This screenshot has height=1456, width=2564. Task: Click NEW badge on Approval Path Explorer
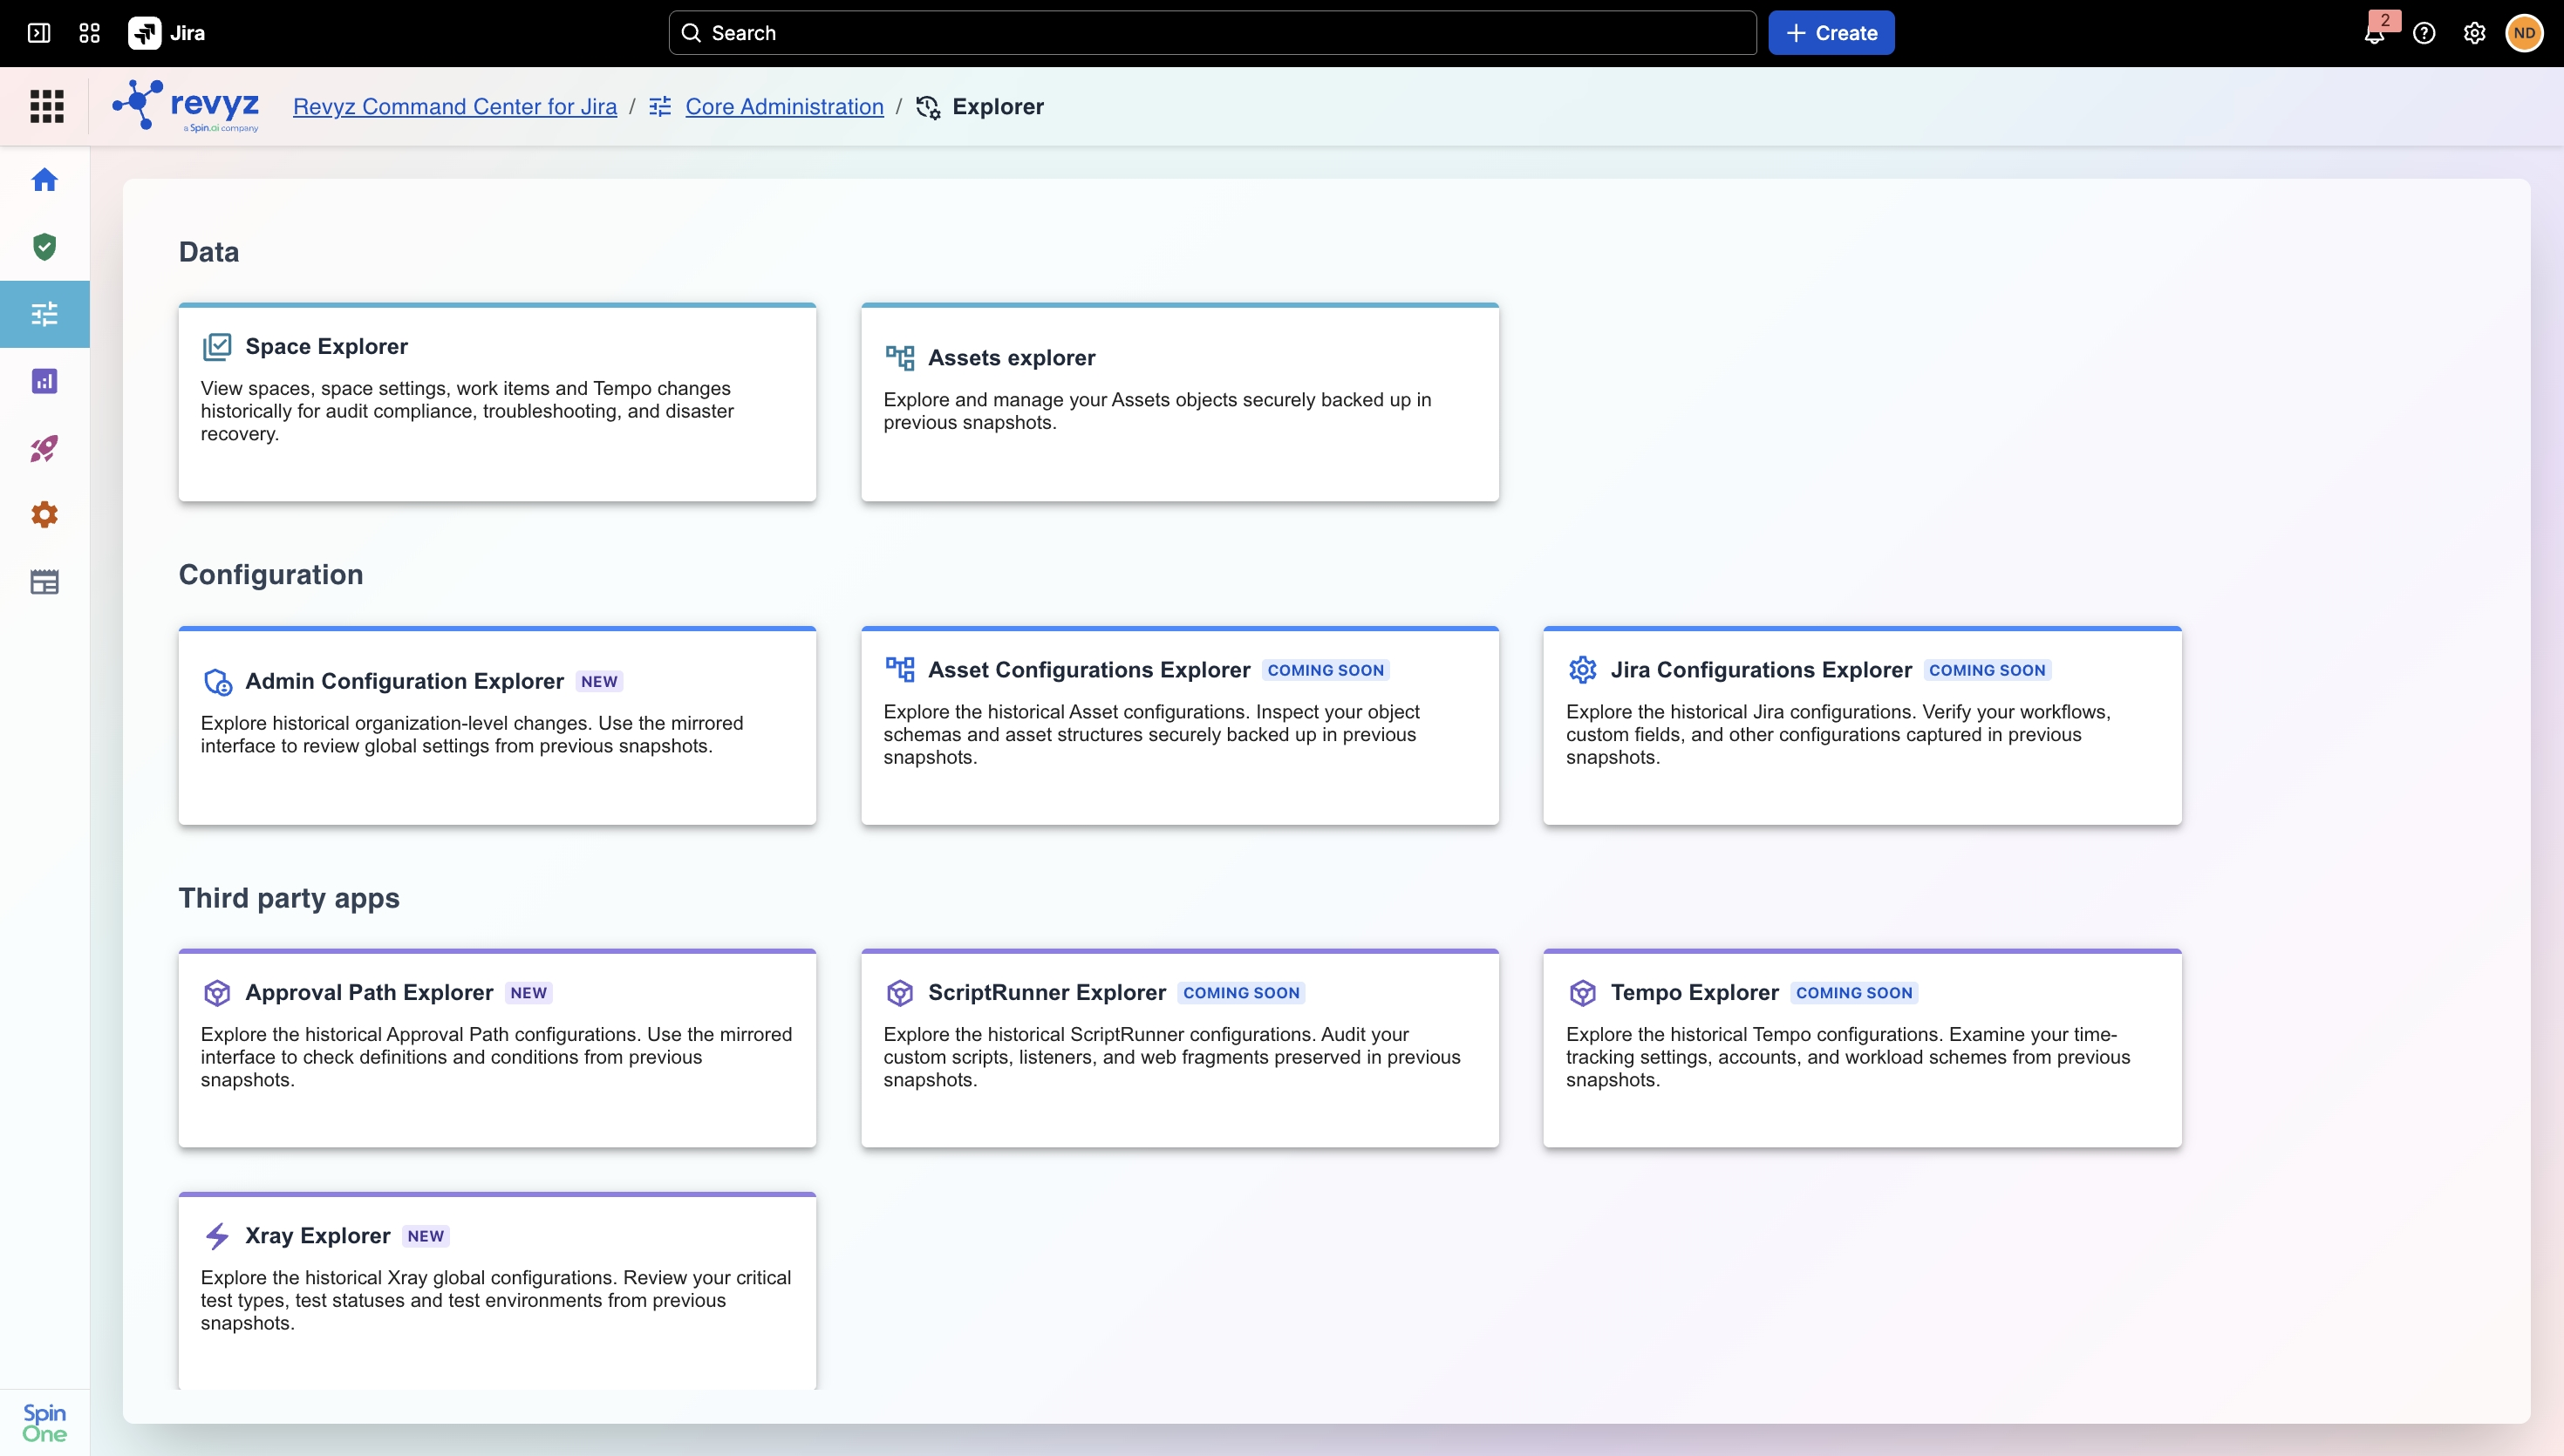[529, 993]
